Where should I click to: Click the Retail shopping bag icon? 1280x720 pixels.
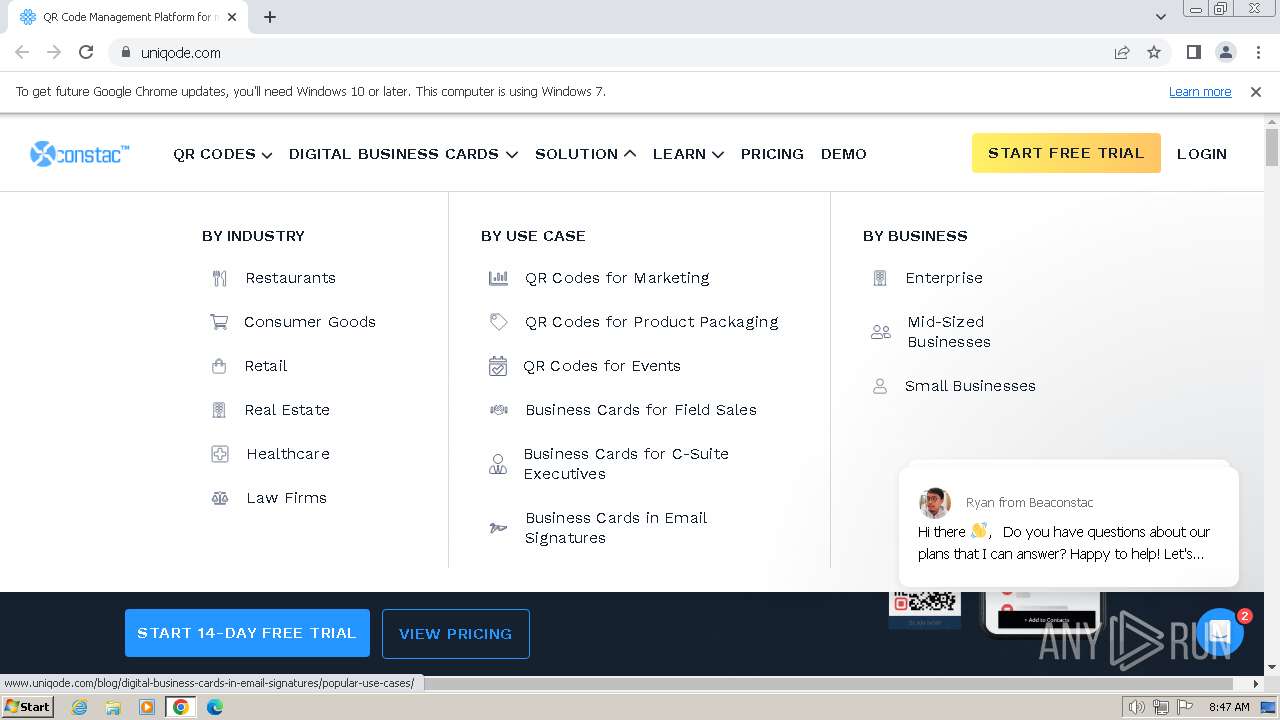pos(219,366)
